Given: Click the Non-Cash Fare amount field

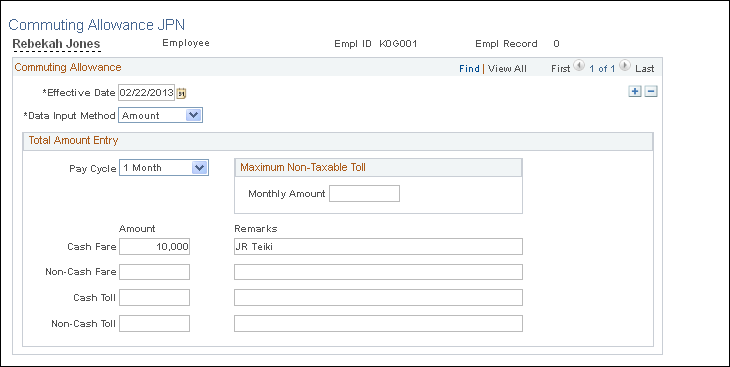Looking at the screenshot, I should 155,272.
